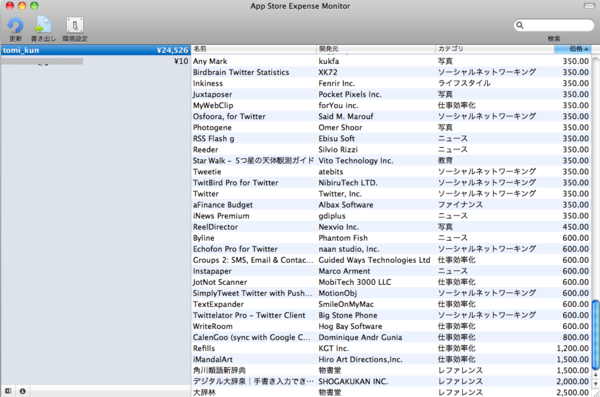
Task: Click the 800.00 price cell
Action: click(x=576, y=337)
